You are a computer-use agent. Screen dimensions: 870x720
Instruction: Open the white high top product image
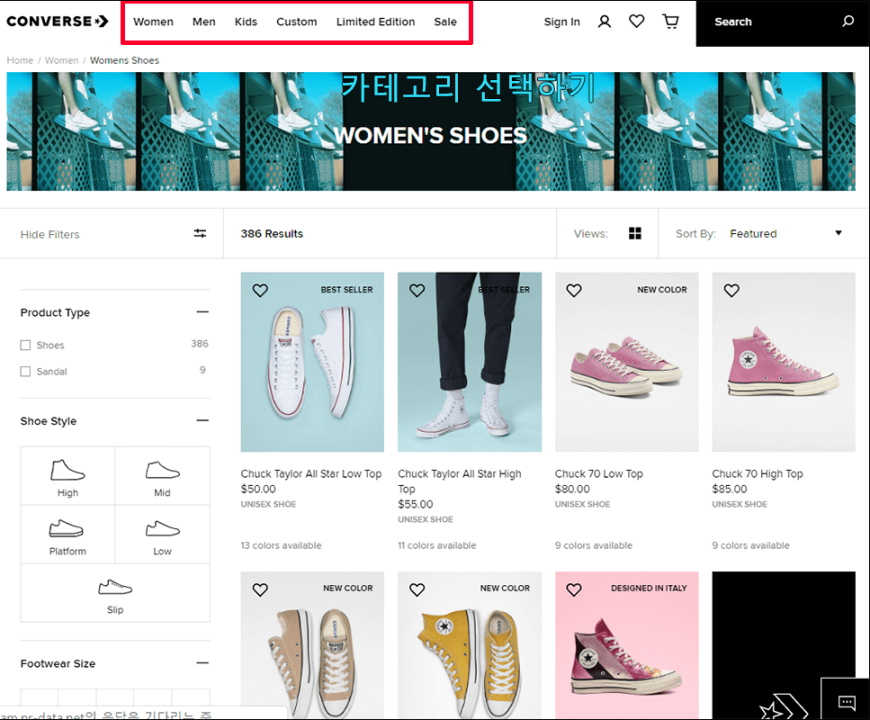coord(469,362)
